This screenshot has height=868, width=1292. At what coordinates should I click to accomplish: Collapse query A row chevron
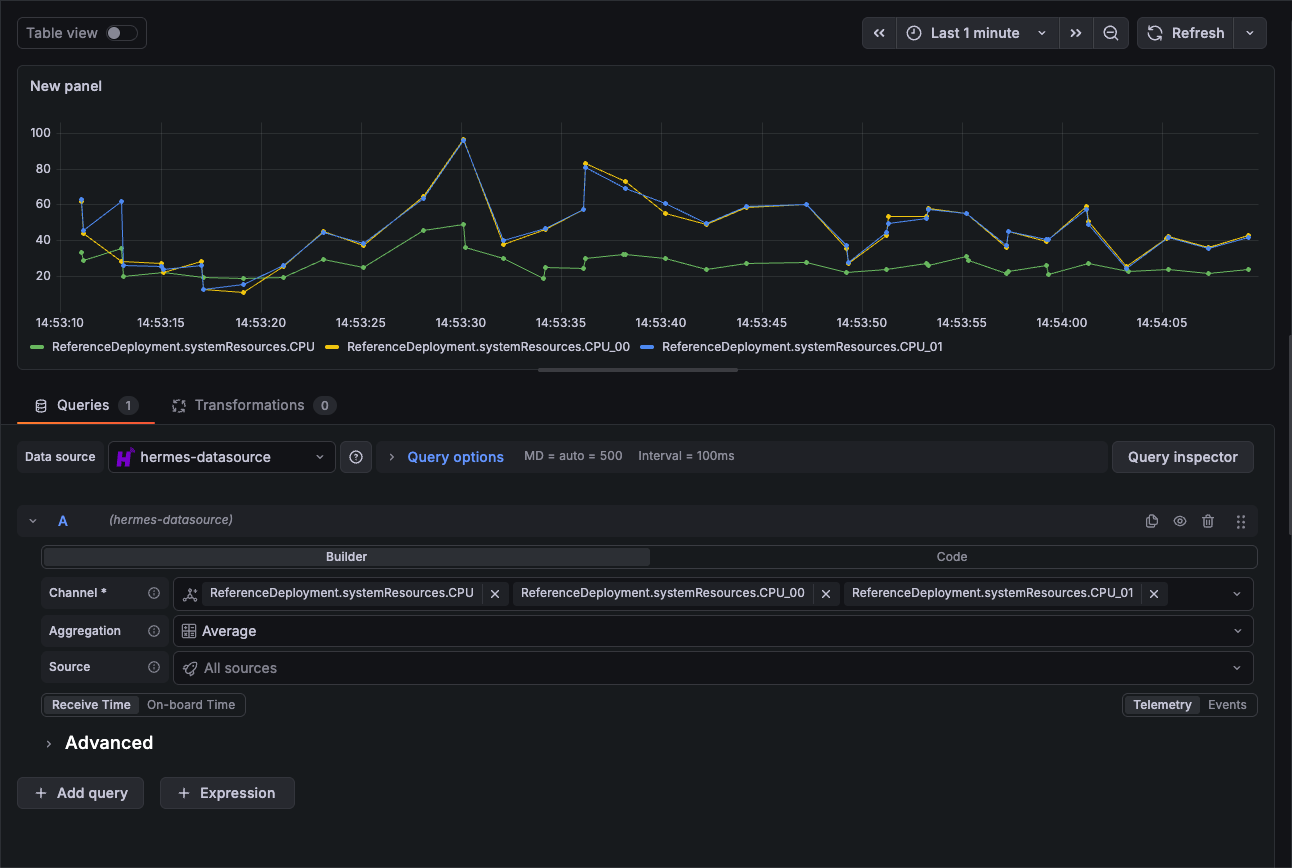33,521
